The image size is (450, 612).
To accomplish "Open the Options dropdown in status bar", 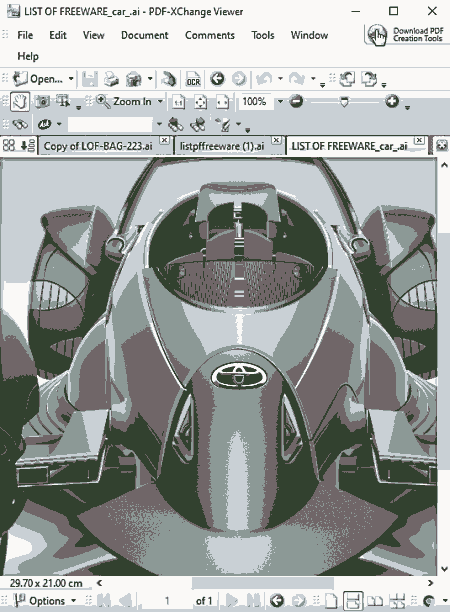I will [73, 600].
